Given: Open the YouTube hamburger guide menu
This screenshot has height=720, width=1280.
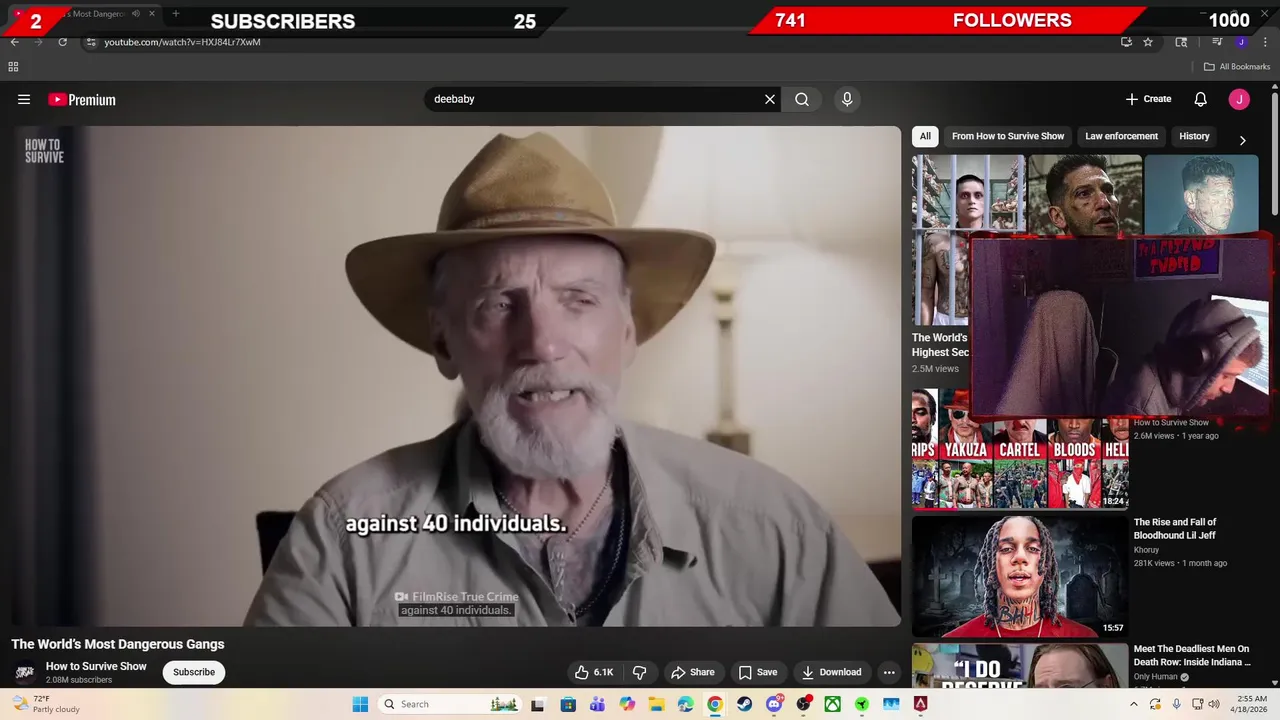Looking at the screenshot, I should (24, 99).
